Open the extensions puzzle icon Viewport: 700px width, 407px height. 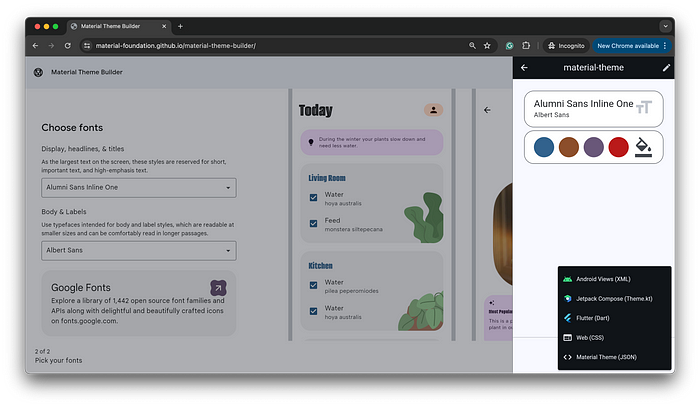(526, 46)
